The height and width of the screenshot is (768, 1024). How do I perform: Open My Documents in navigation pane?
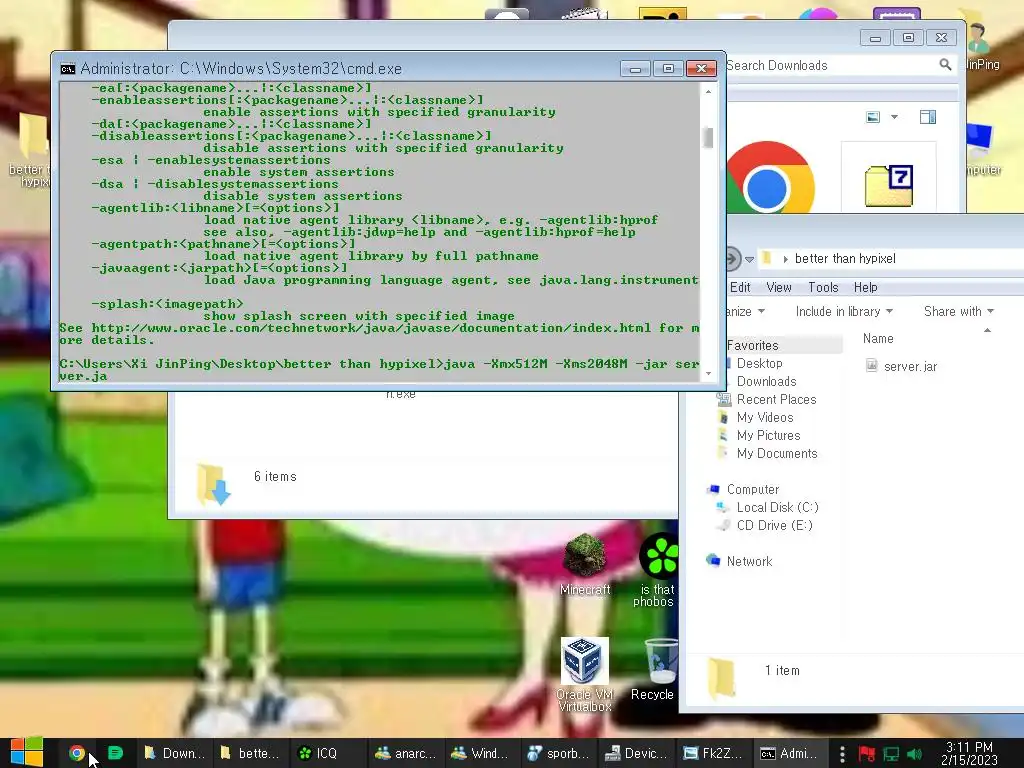(776, 453)
